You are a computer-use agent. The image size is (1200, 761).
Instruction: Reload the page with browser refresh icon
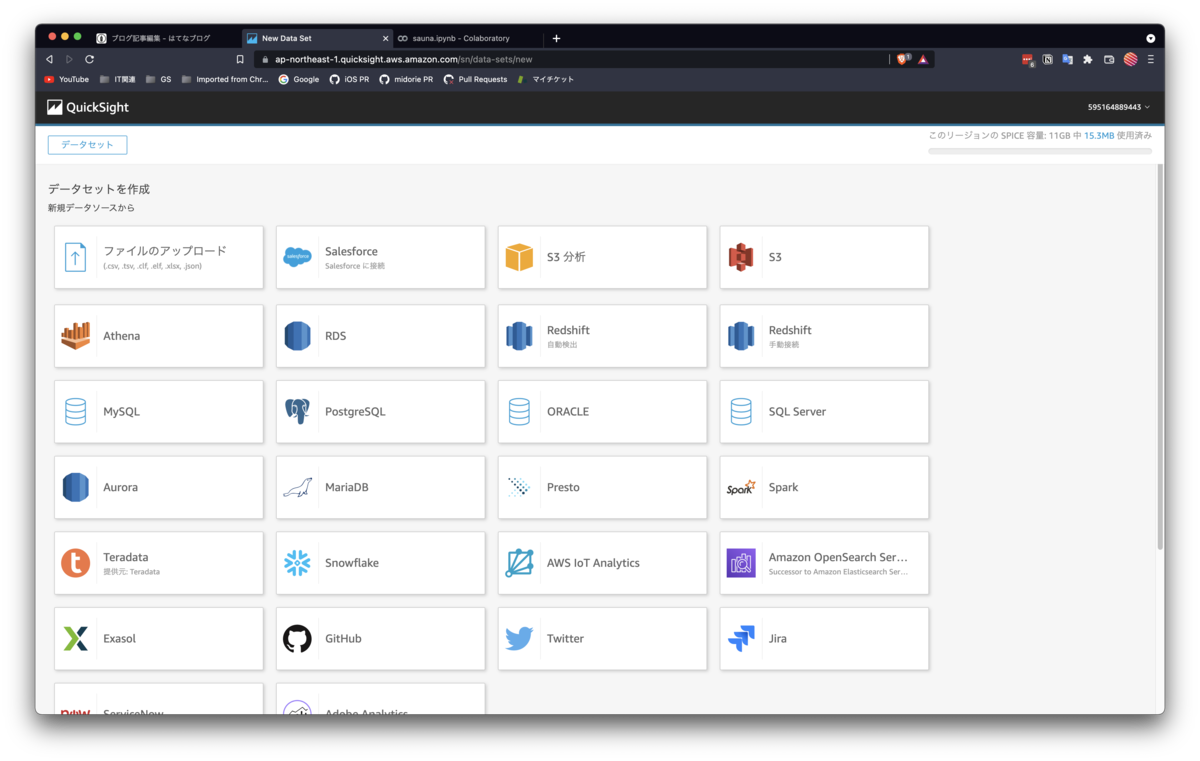89,59
